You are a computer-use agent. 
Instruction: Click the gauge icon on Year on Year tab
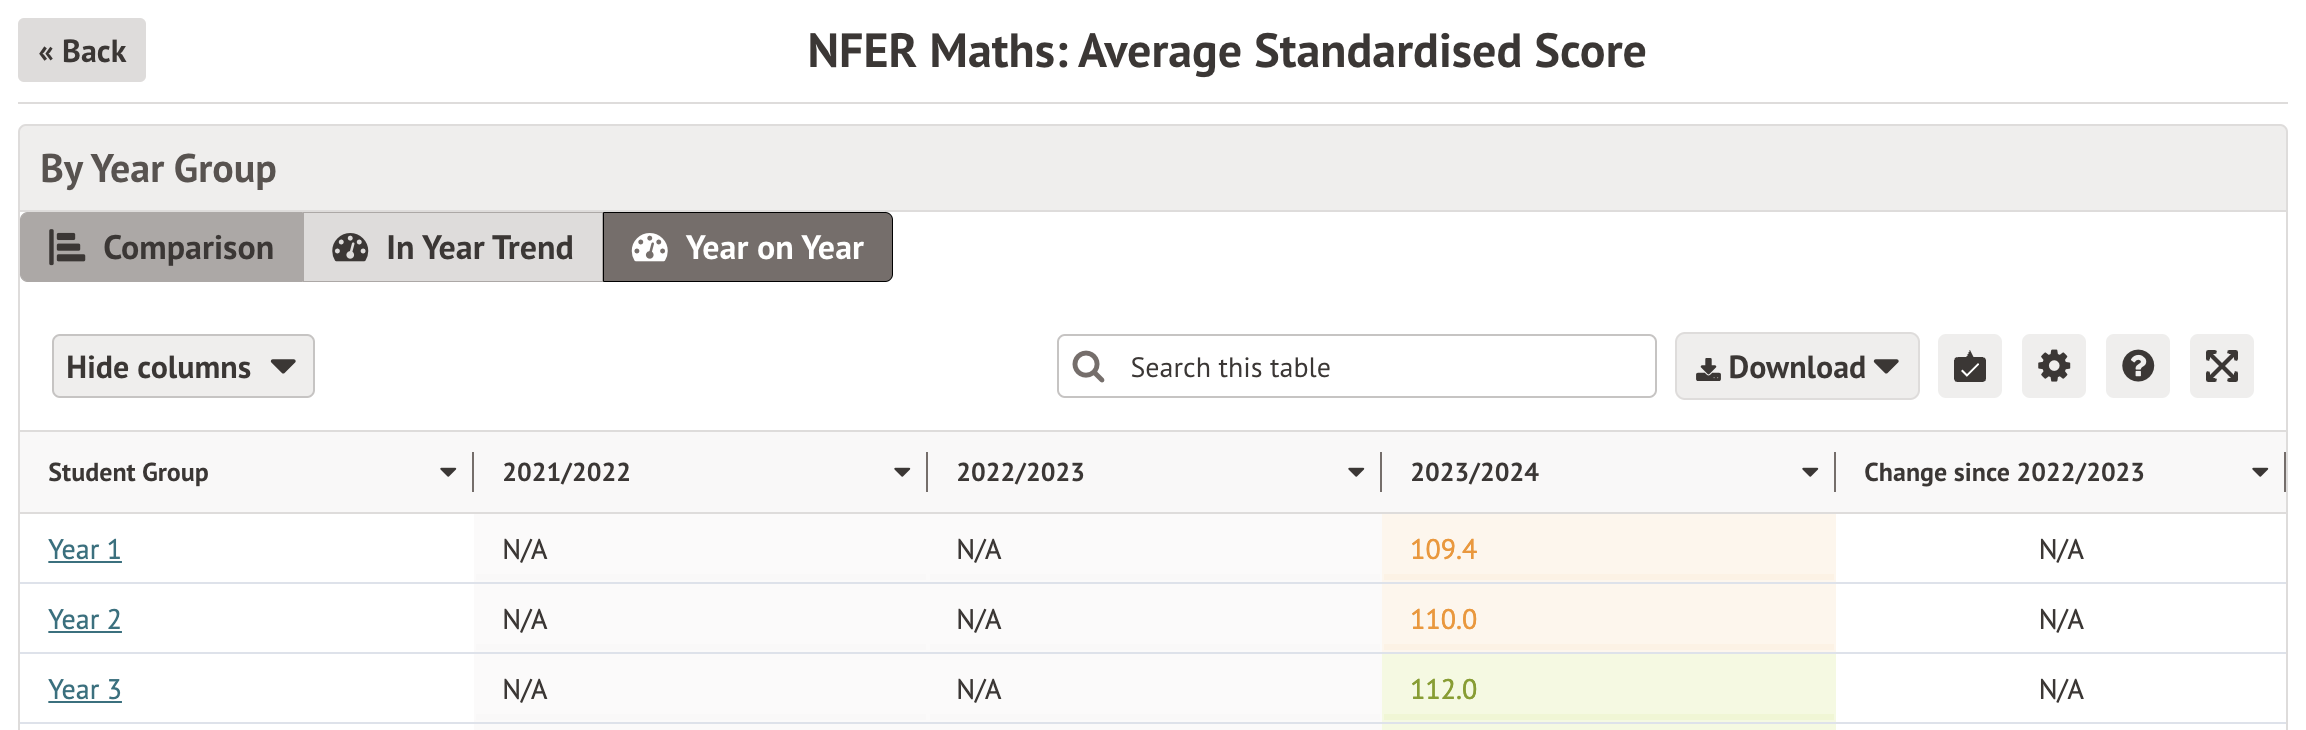click(x=650, y=248)
